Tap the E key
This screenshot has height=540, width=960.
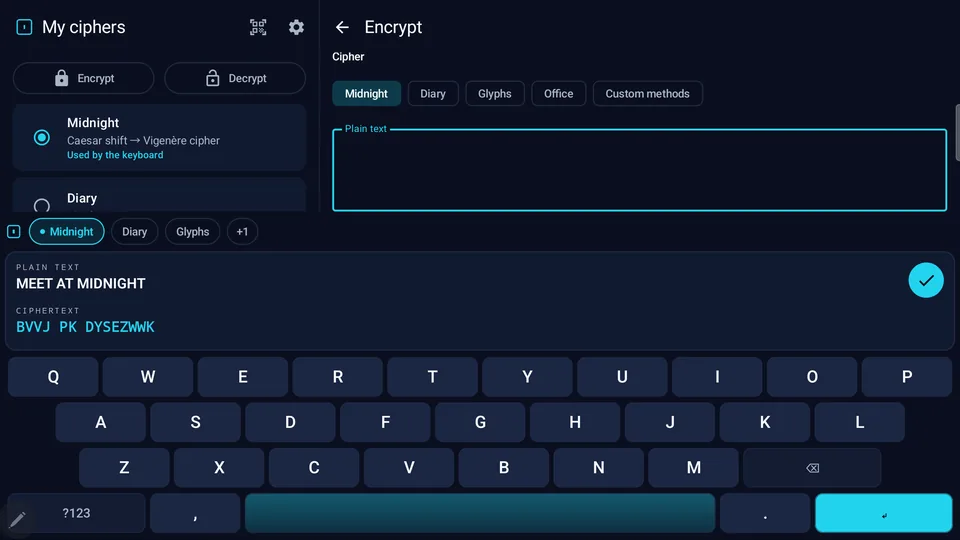point(242,377)
